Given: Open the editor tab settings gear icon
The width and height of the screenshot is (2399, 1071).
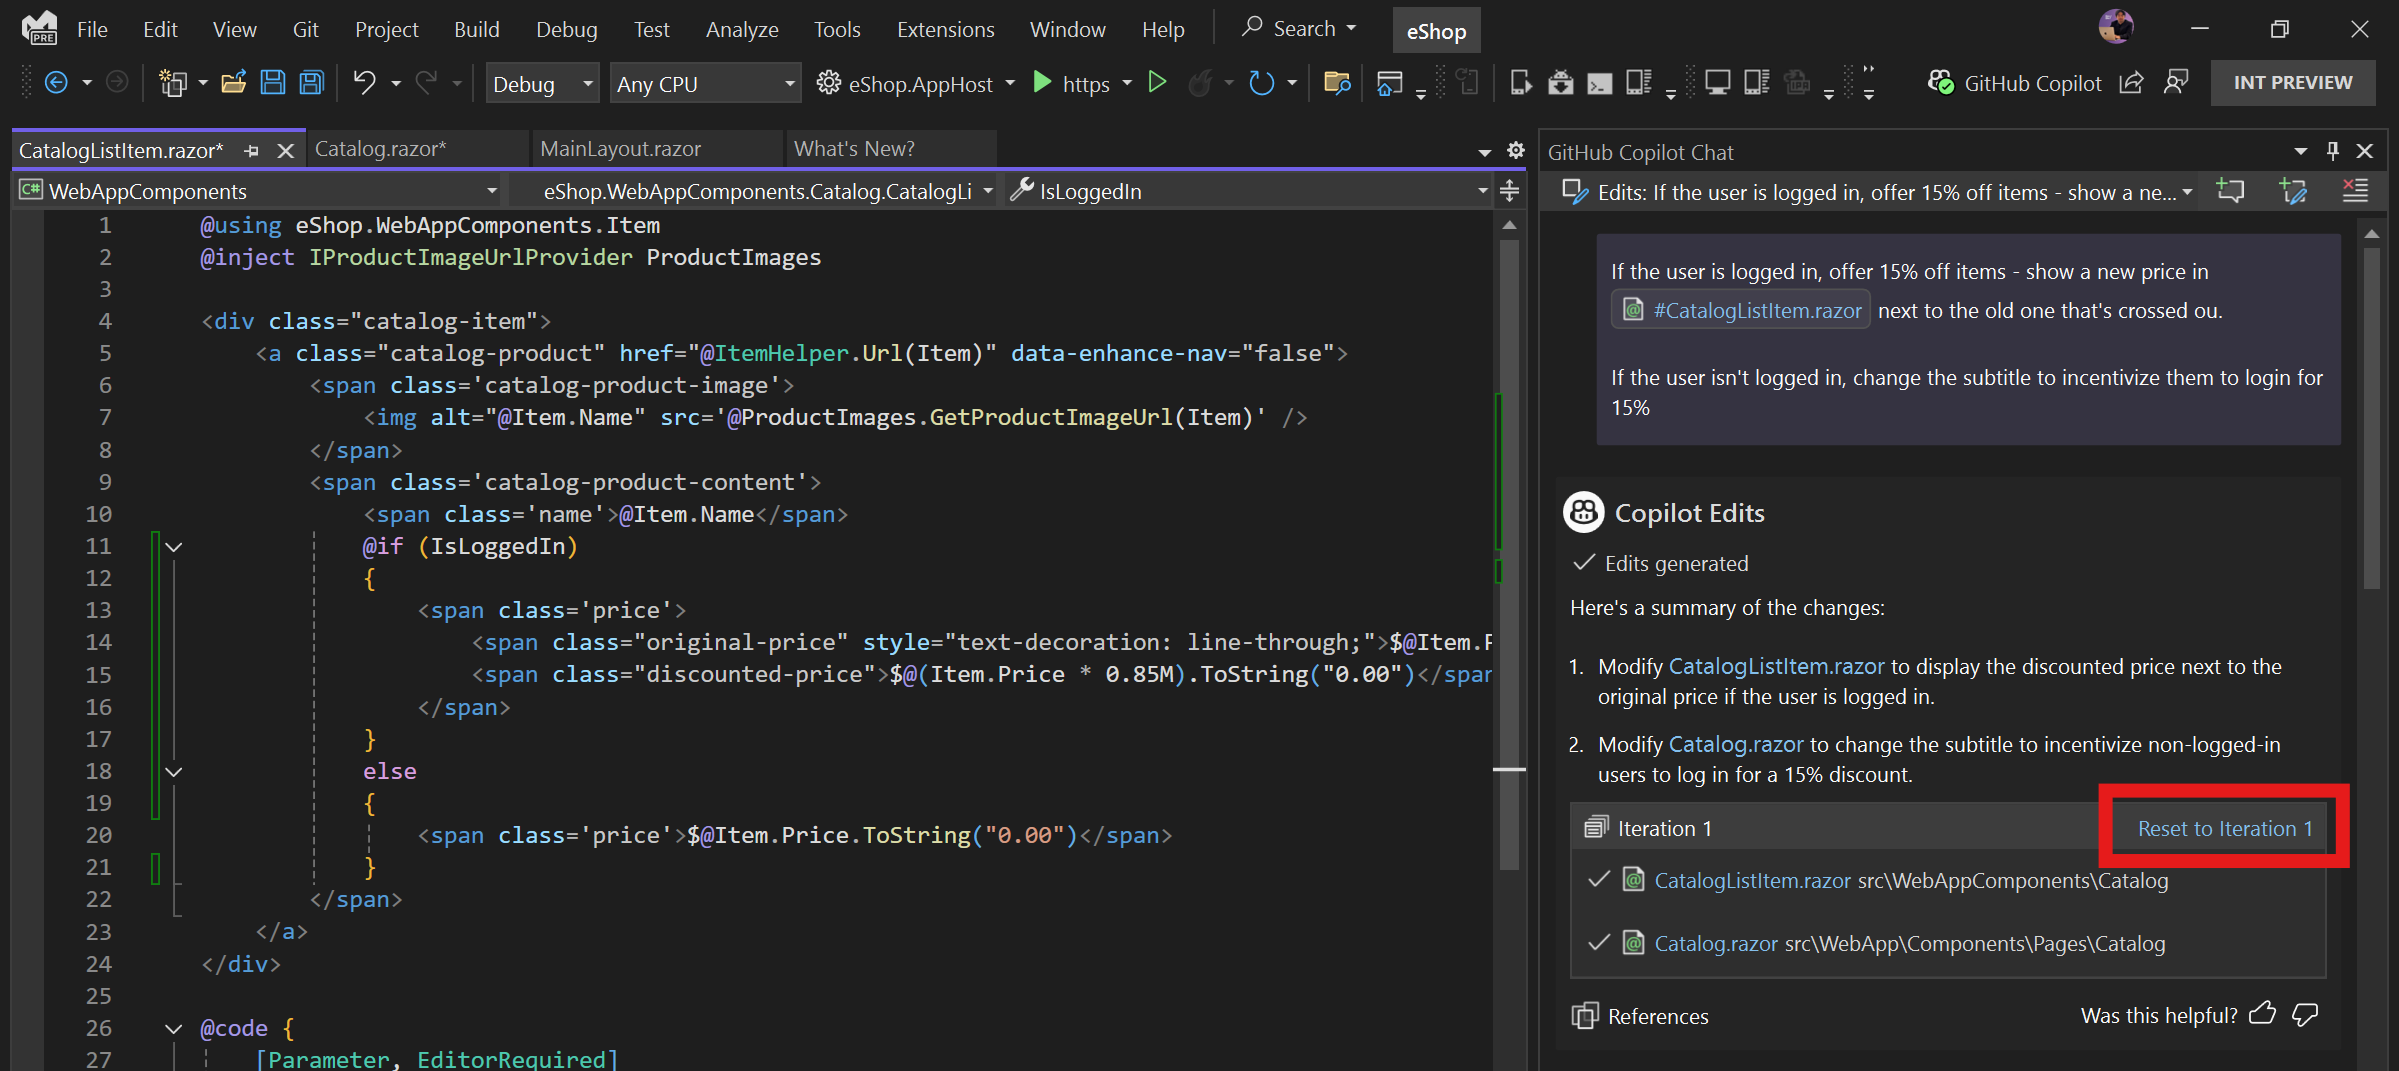Looking at the screenshot, I should pos(1516,150).
